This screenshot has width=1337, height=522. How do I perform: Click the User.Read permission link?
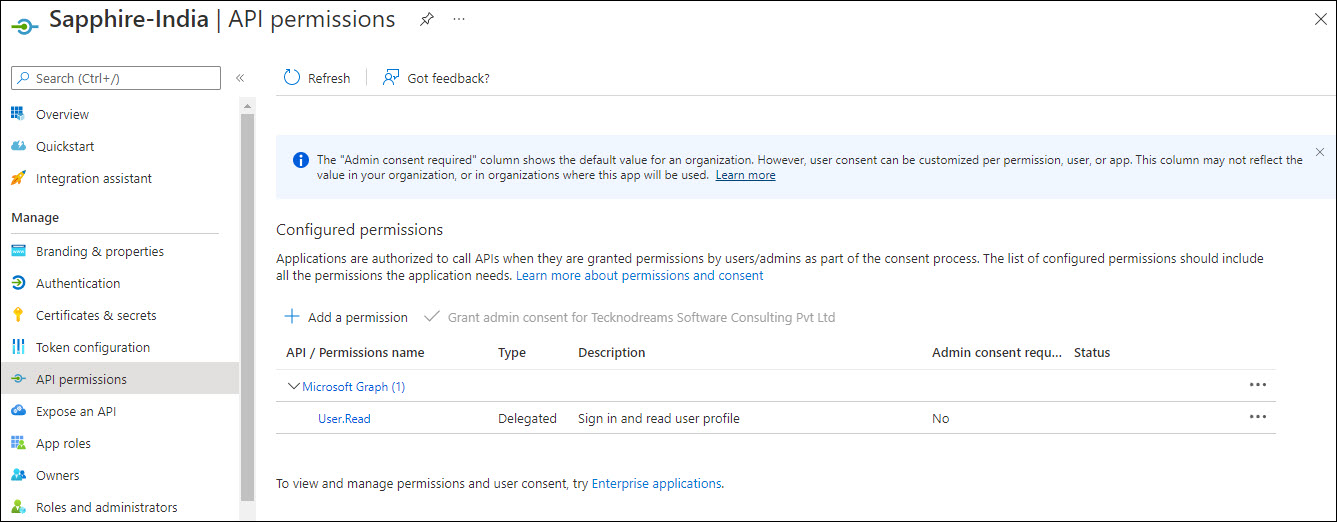[x=344, y=419]
